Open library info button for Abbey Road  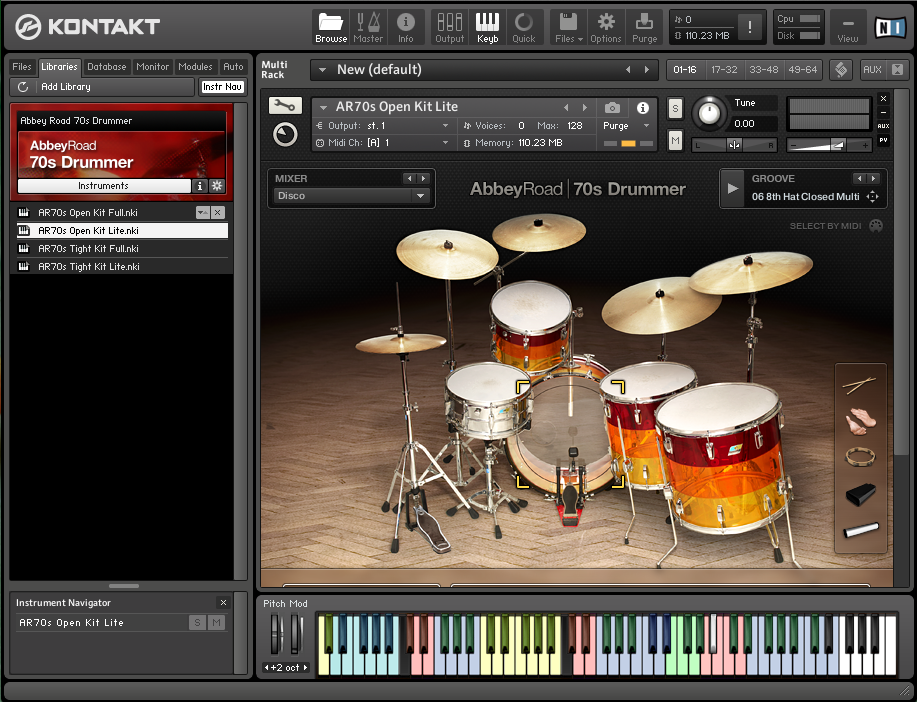coord(199,185)
